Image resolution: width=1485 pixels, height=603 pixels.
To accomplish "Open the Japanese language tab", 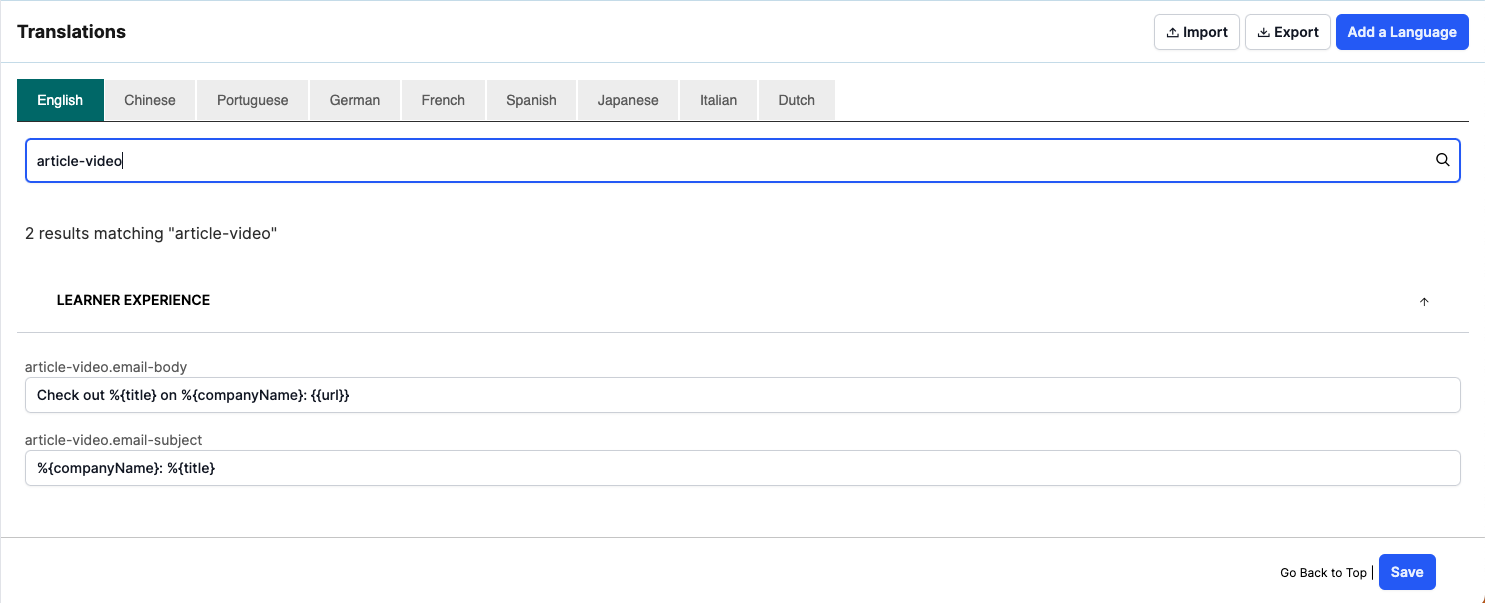I will 628,100.
